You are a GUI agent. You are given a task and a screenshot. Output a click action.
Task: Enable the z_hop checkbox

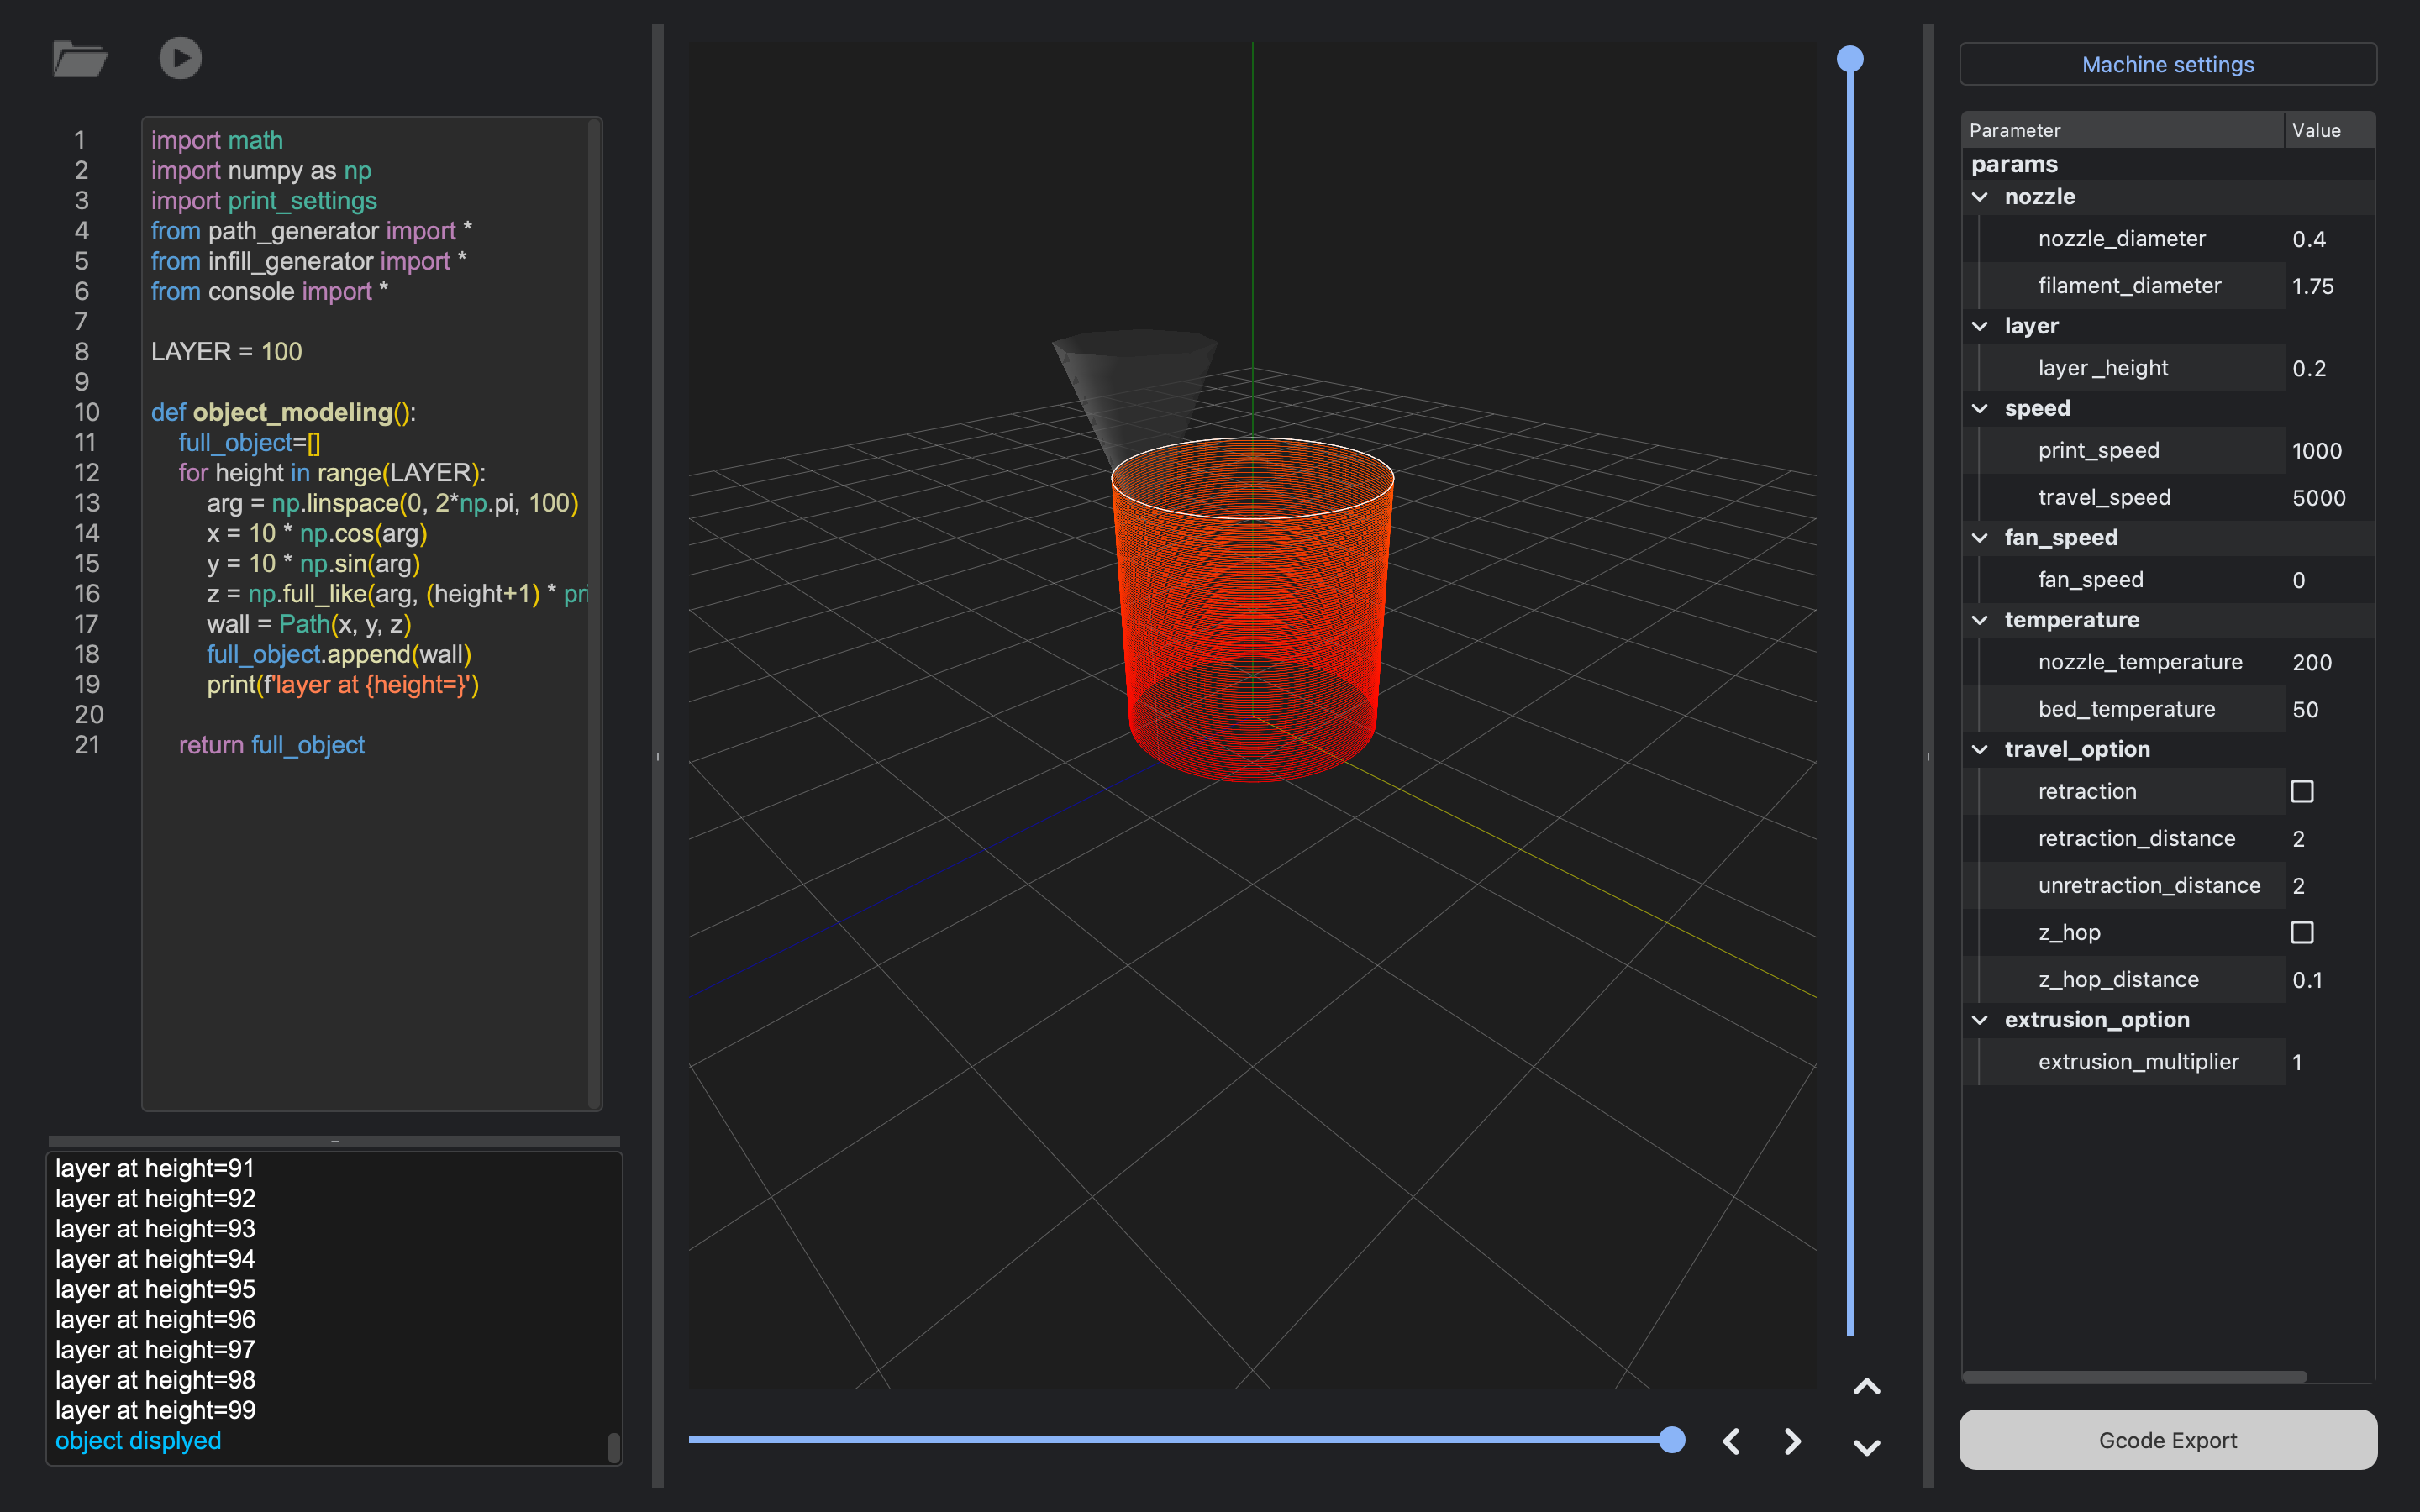click(x=2302, y=932)
